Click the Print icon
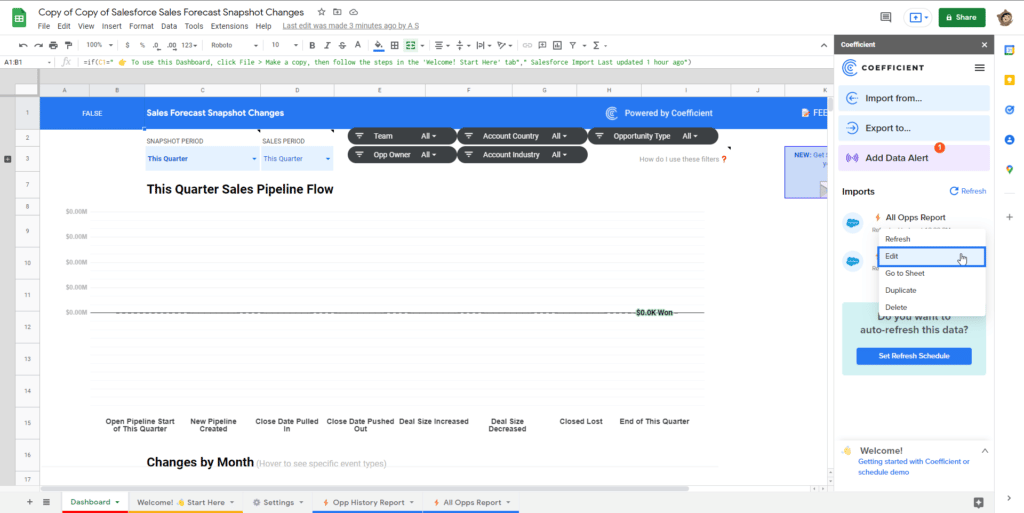 (x=54, y=45)
